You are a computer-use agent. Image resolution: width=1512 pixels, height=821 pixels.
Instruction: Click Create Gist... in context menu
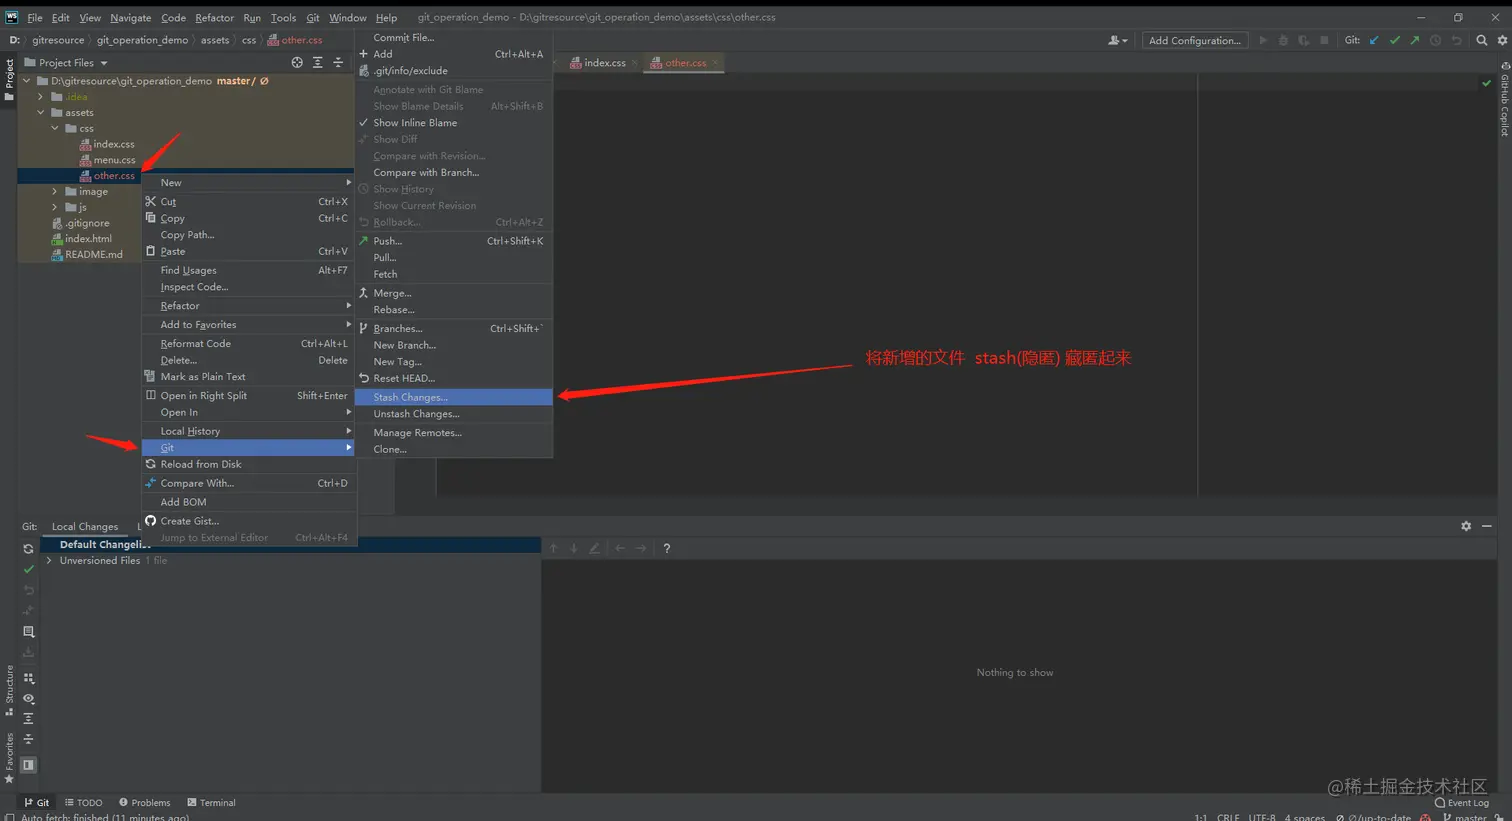(248, 521)
